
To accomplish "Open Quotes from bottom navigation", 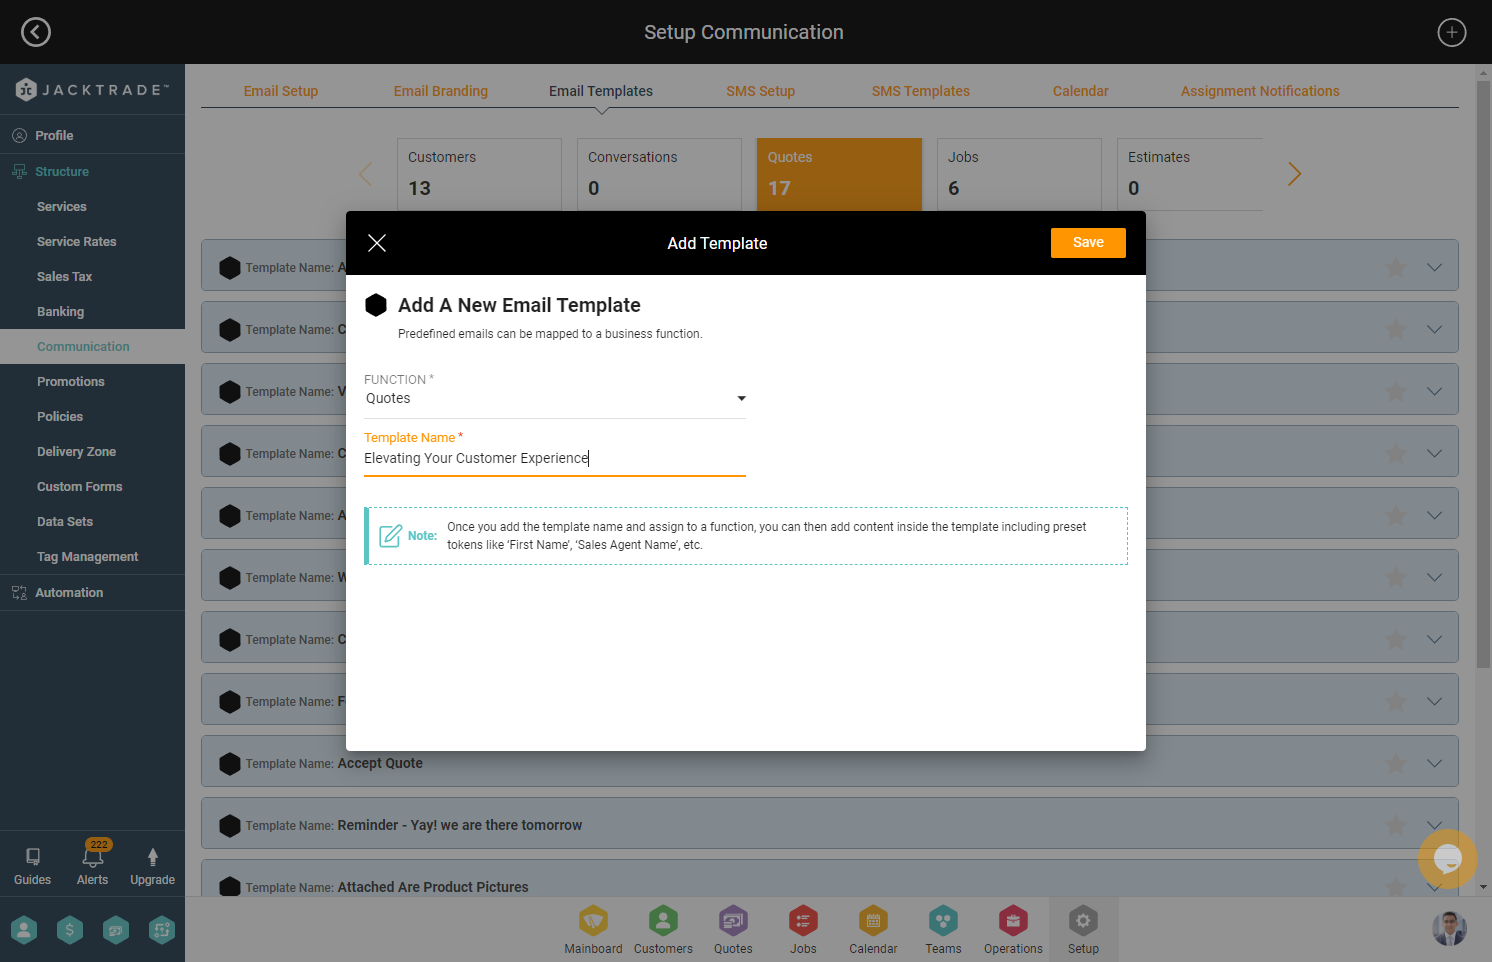I will point(733,930).
